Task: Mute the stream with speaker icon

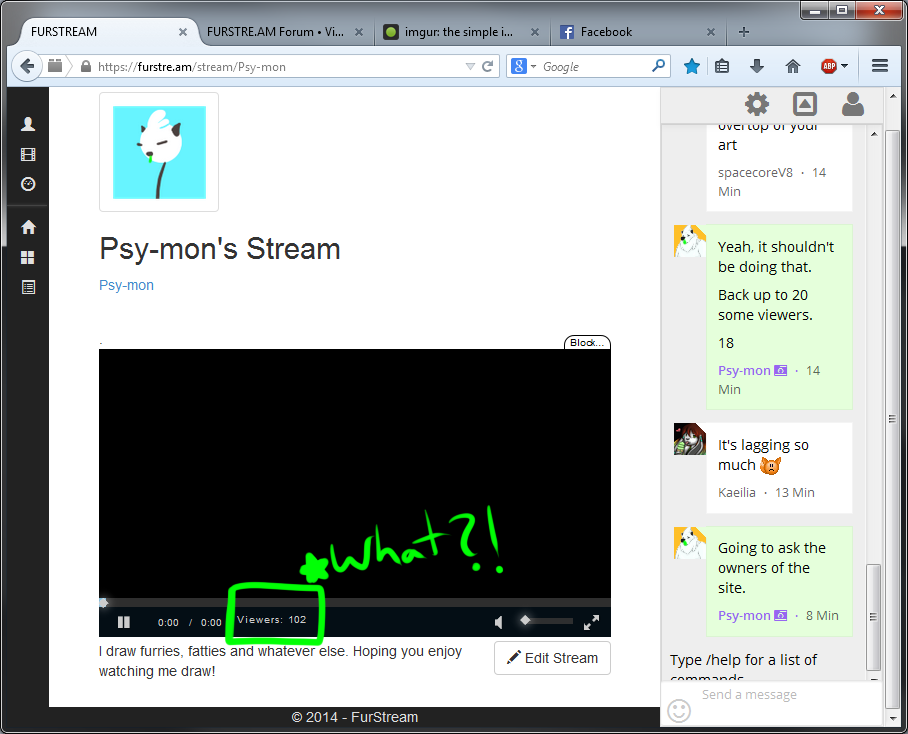Action: point(499,622)
